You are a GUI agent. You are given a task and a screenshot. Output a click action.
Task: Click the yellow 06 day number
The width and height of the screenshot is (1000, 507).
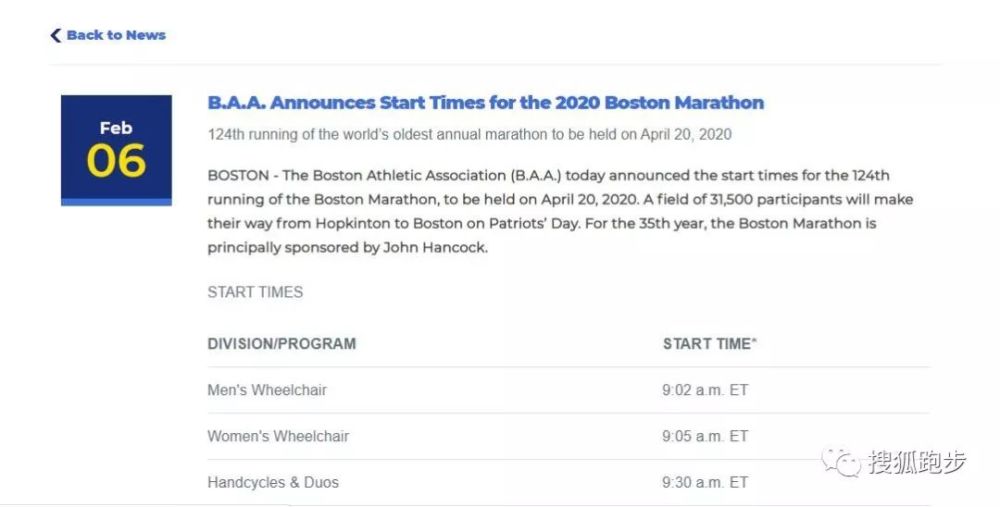pos(116,160)
